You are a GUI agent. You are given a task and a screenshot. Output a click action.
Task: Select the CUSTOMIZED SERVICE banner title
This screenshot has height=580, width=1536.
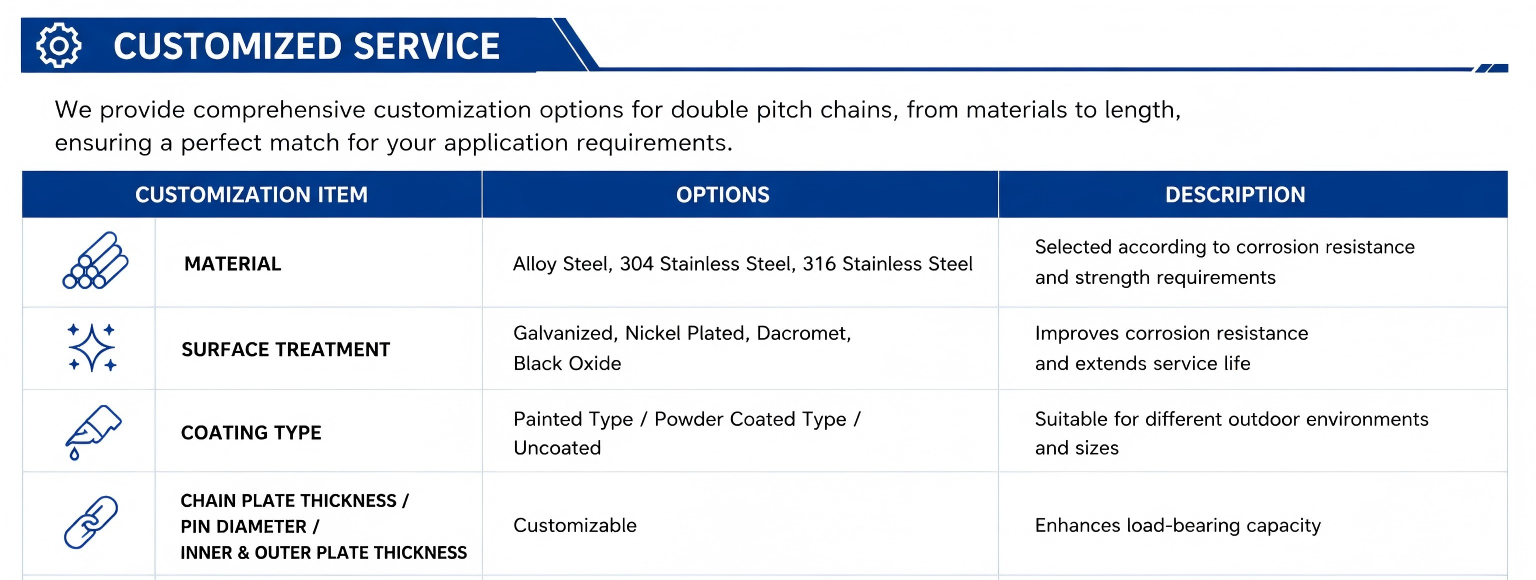307,46
